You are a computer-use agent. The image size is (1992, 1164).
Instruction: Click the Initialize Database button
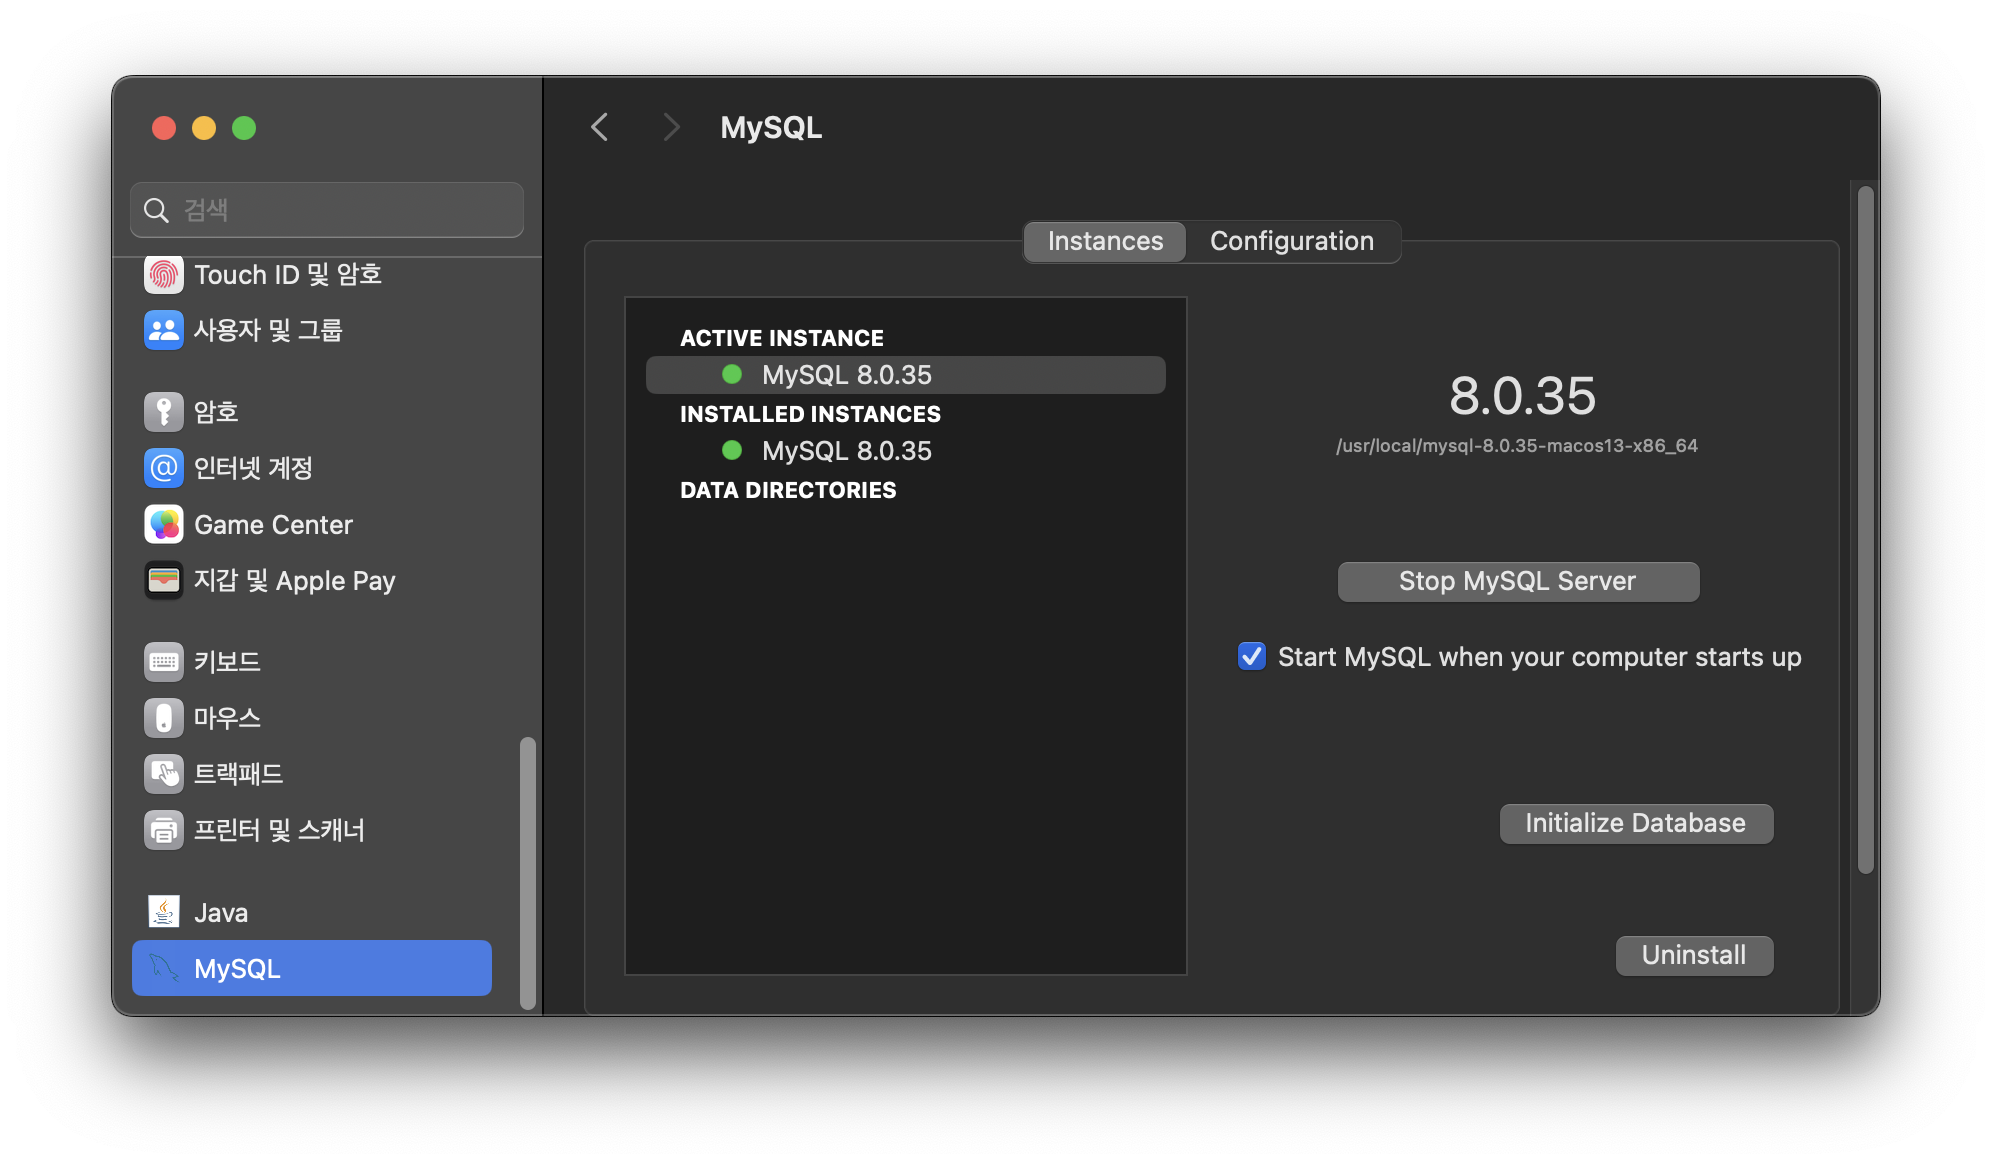pos(1635,824)
